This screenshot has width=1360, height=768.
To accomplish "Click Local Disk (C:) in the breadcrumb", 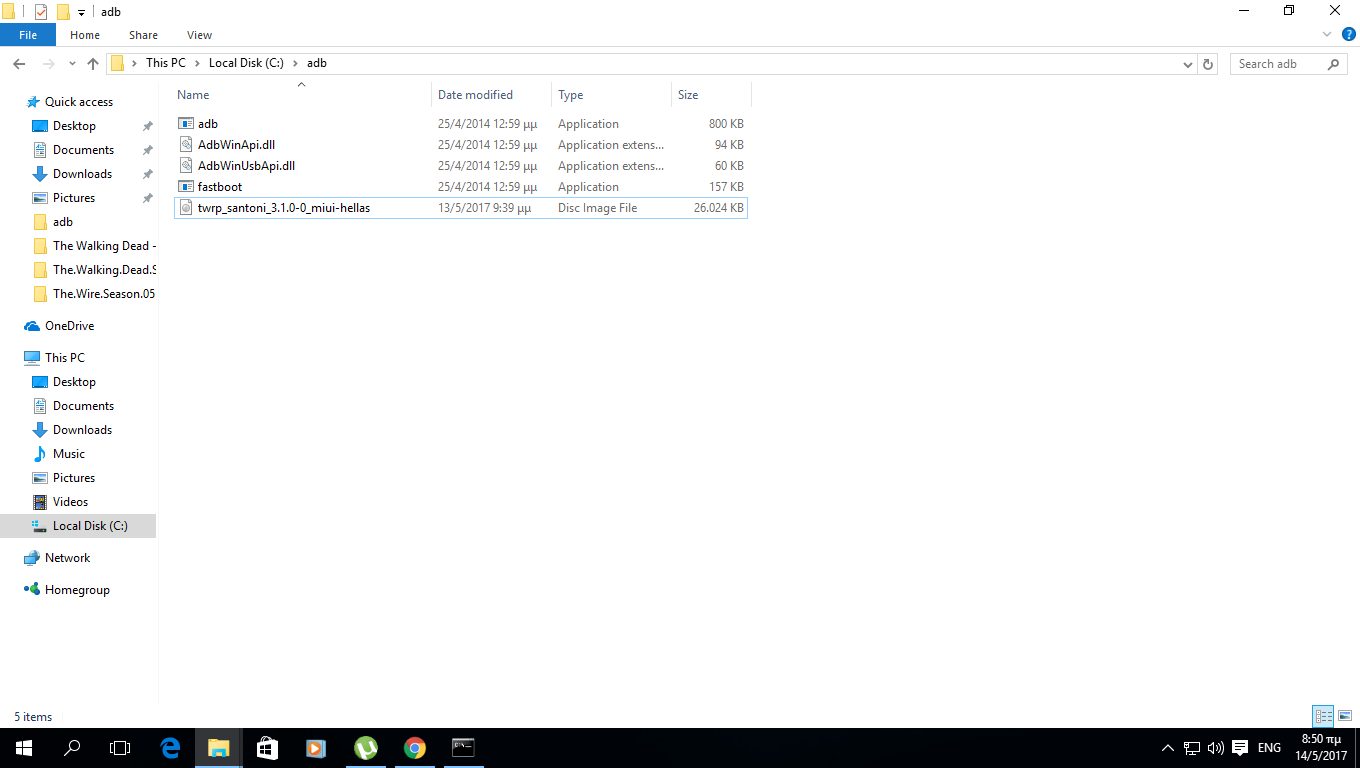I will tap(246, 63).
